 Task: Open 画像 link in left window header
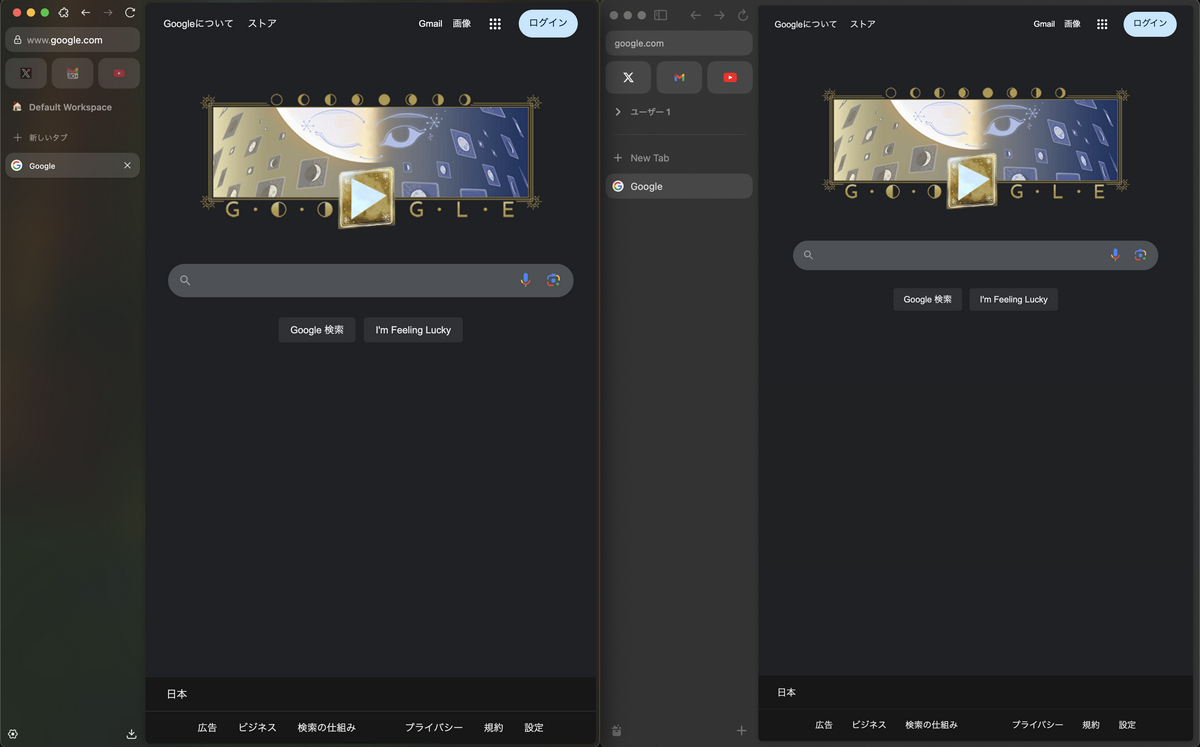[461, 23]
